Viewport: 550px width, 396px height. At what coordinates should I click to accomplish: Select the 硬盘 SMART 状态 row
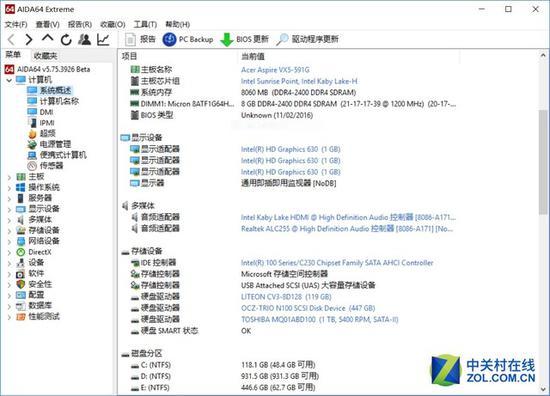[x=190, y=331]
